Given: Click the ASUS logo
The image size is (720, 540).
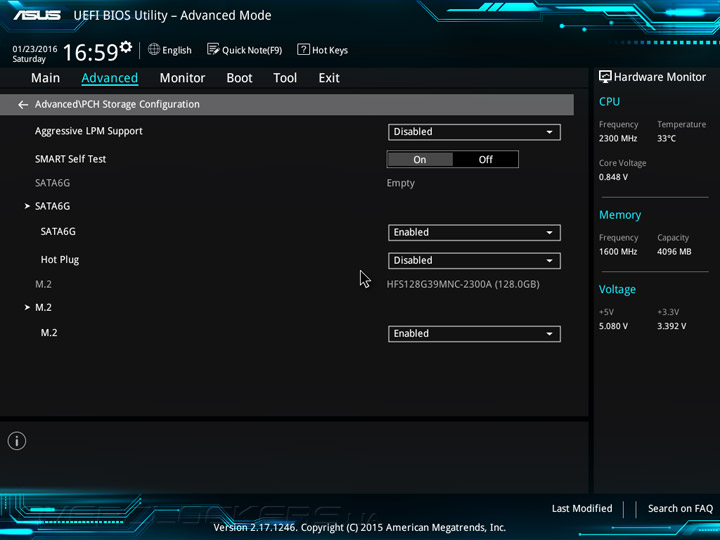Looking at the screenshot, I should [x=37, y=15].
